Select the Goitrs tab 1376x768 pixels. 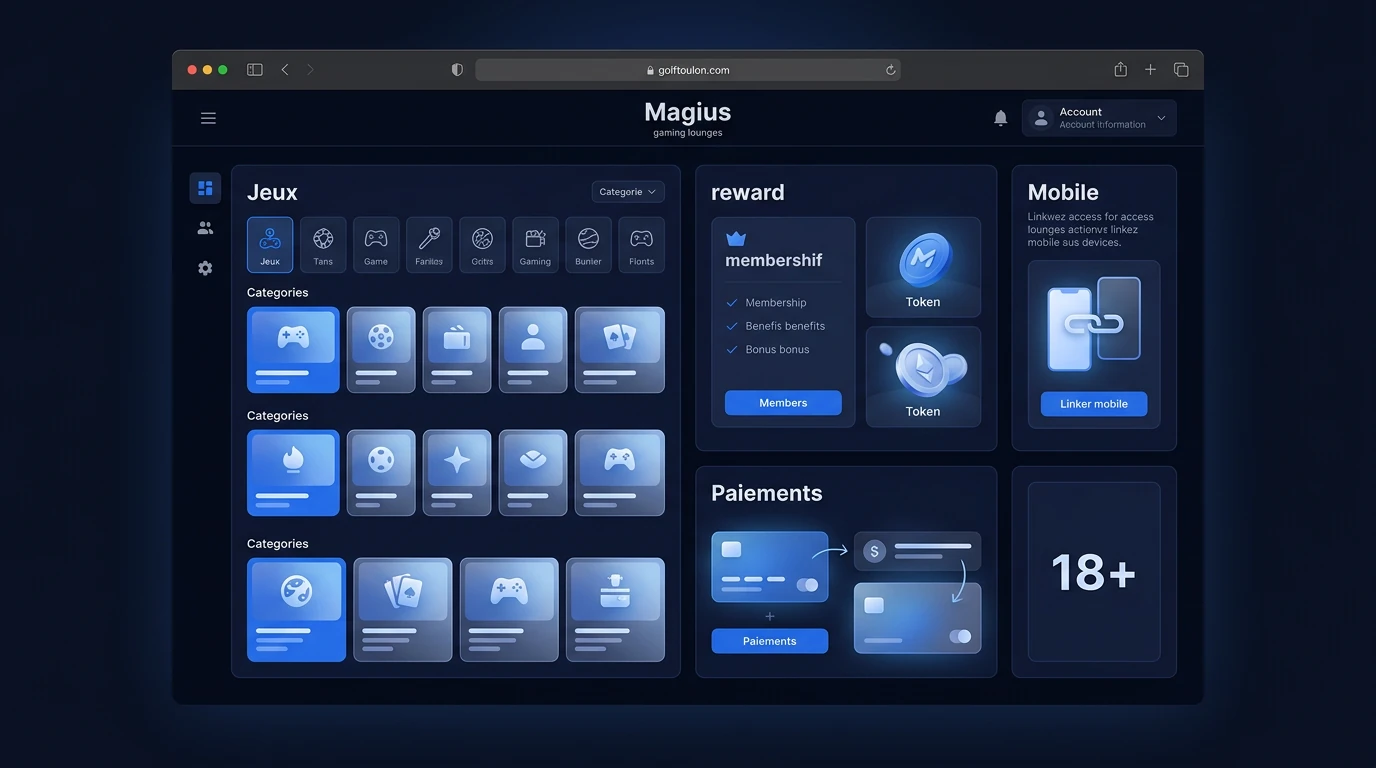point(482,245)
